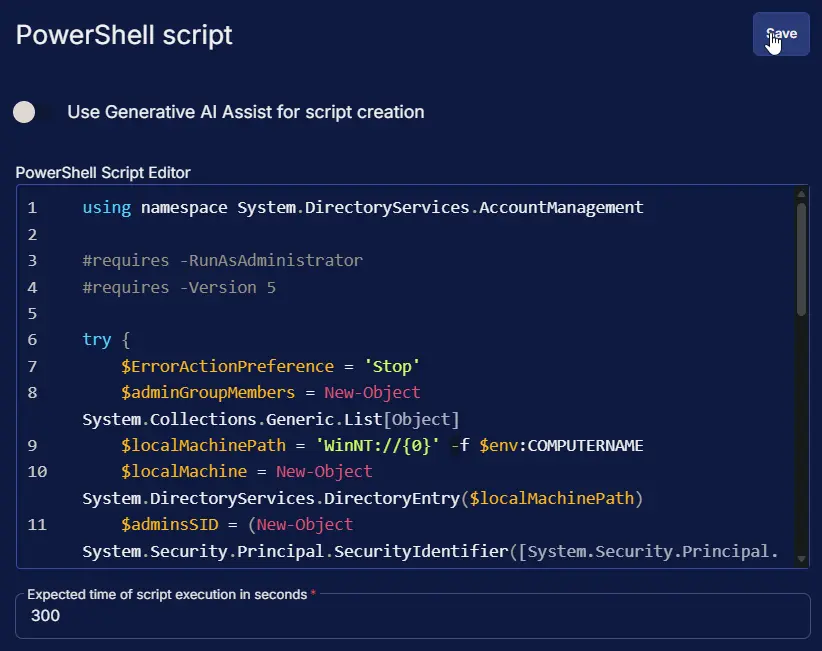Click the #requires -RunAsAdministrator line
Screen dimensions: 822x651
tap(222, 261)
